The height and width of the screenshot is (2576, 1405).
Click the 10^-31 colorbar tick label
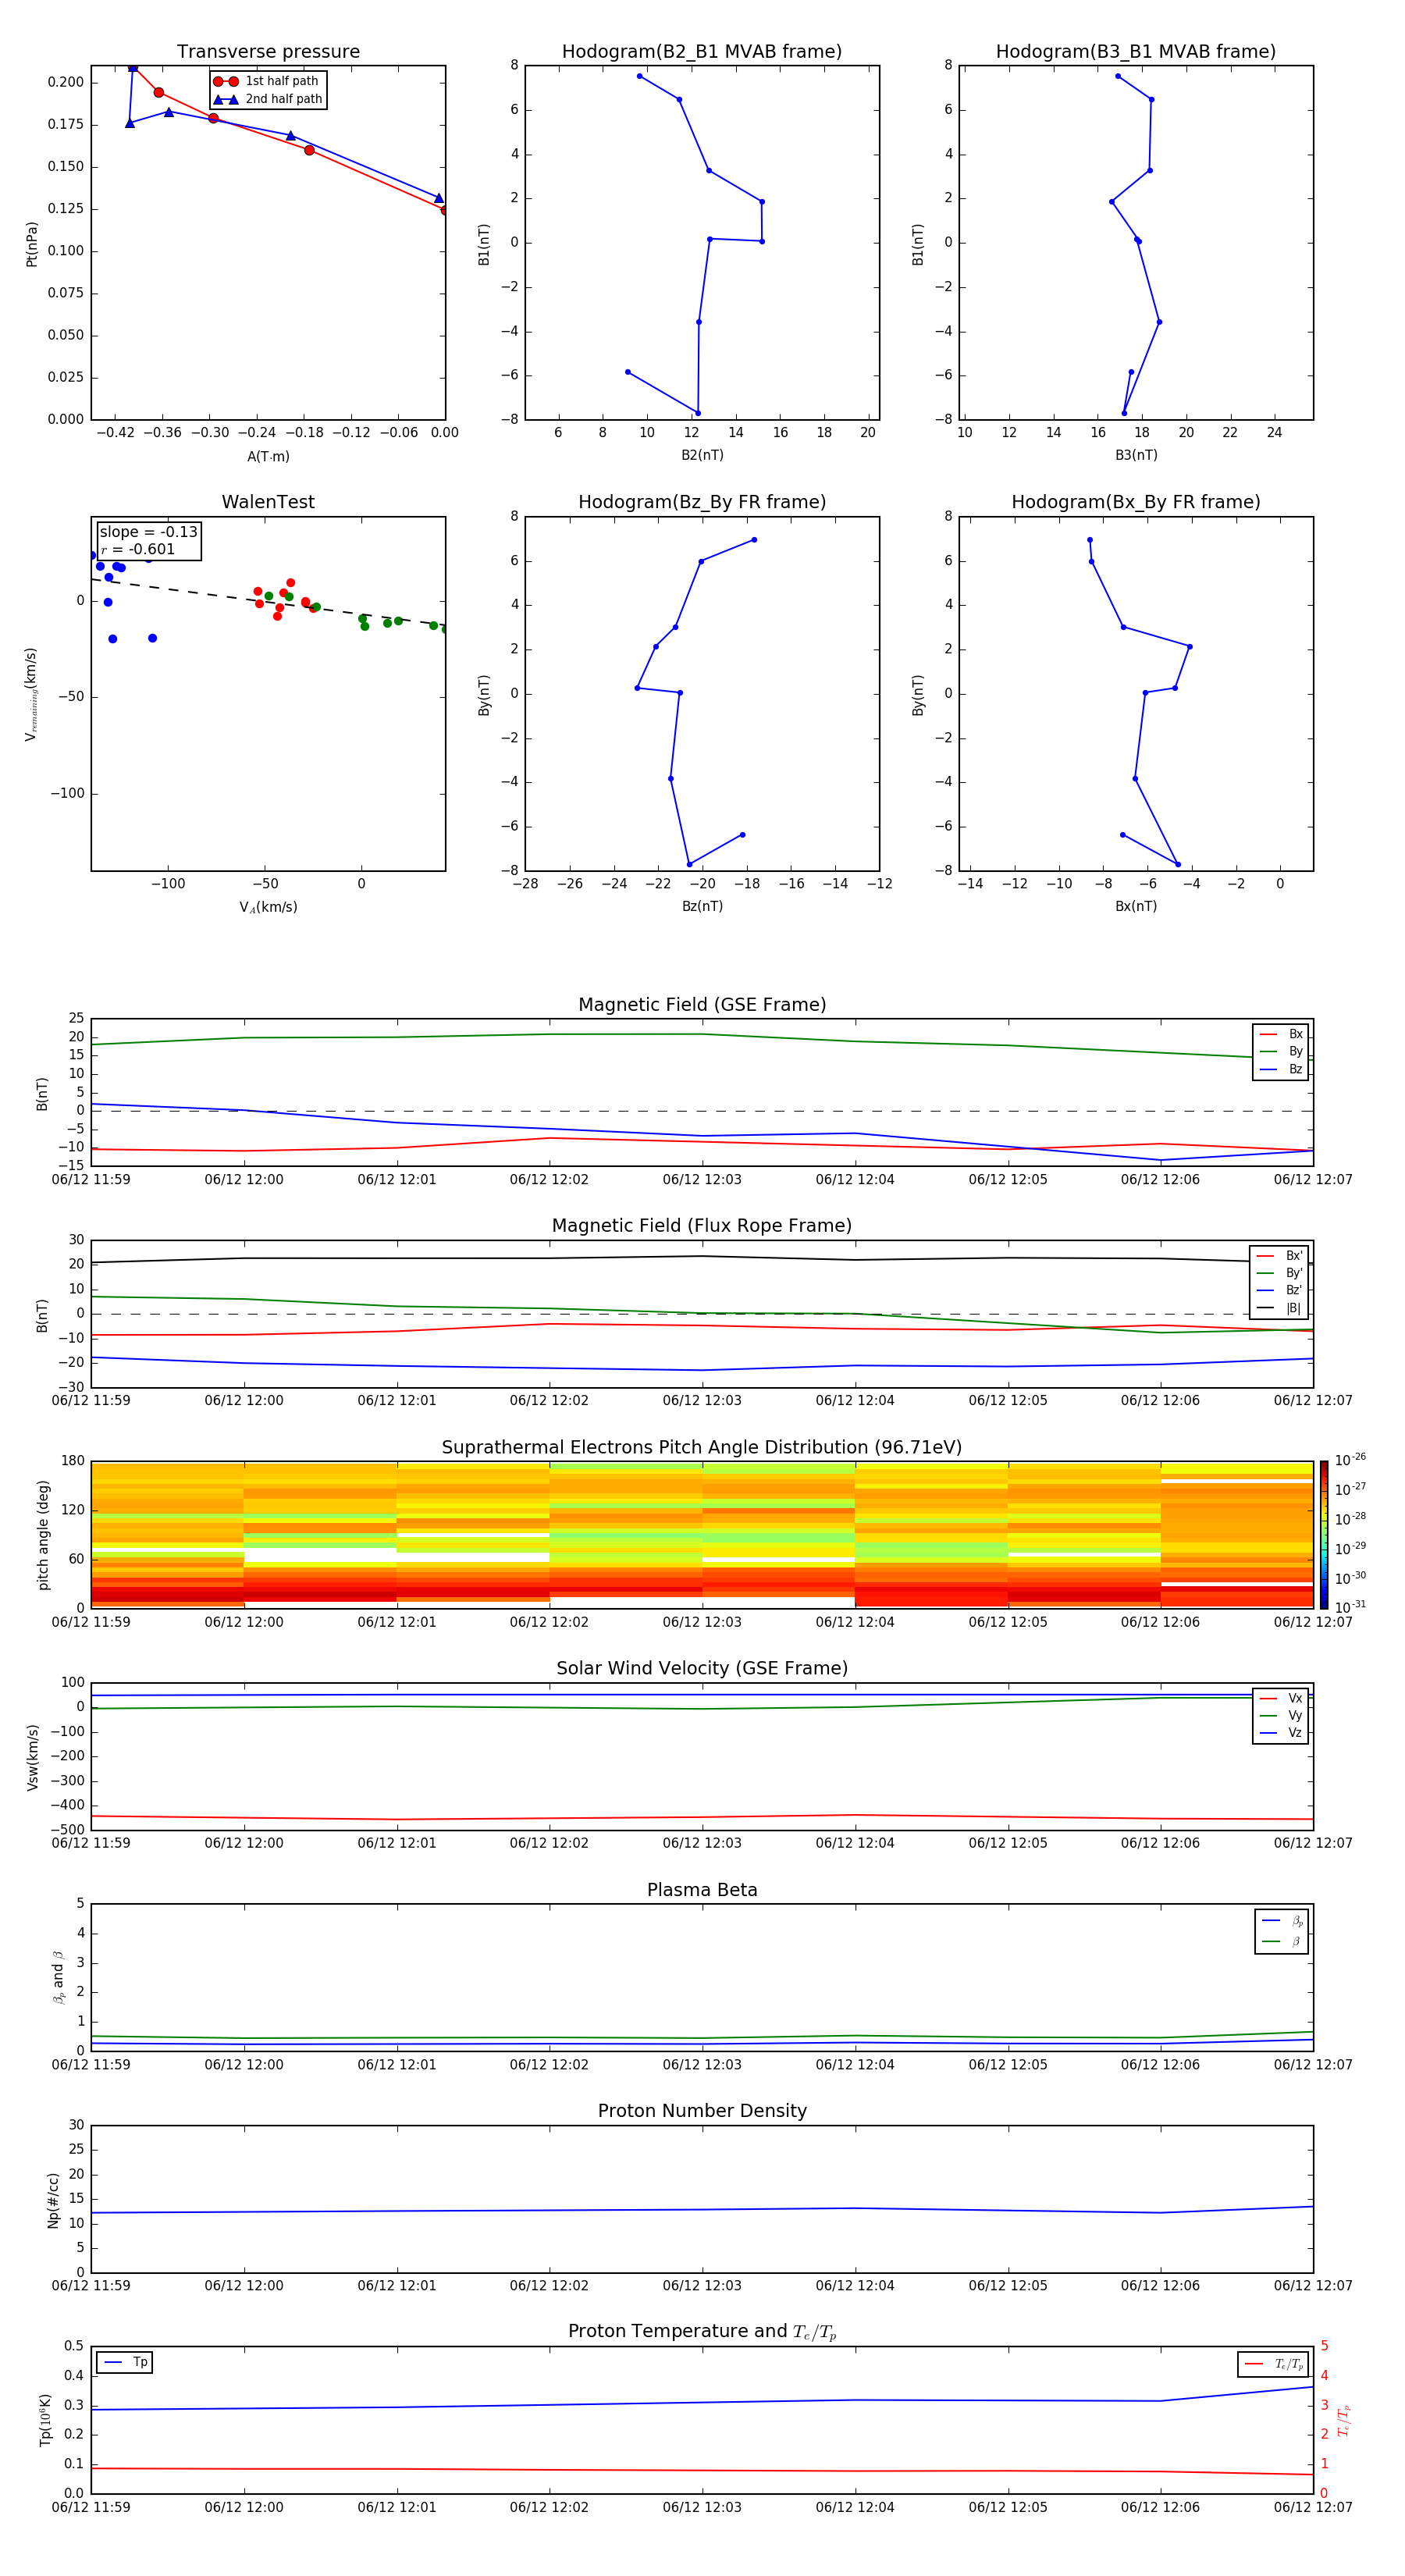(x=1350, y=1607)
